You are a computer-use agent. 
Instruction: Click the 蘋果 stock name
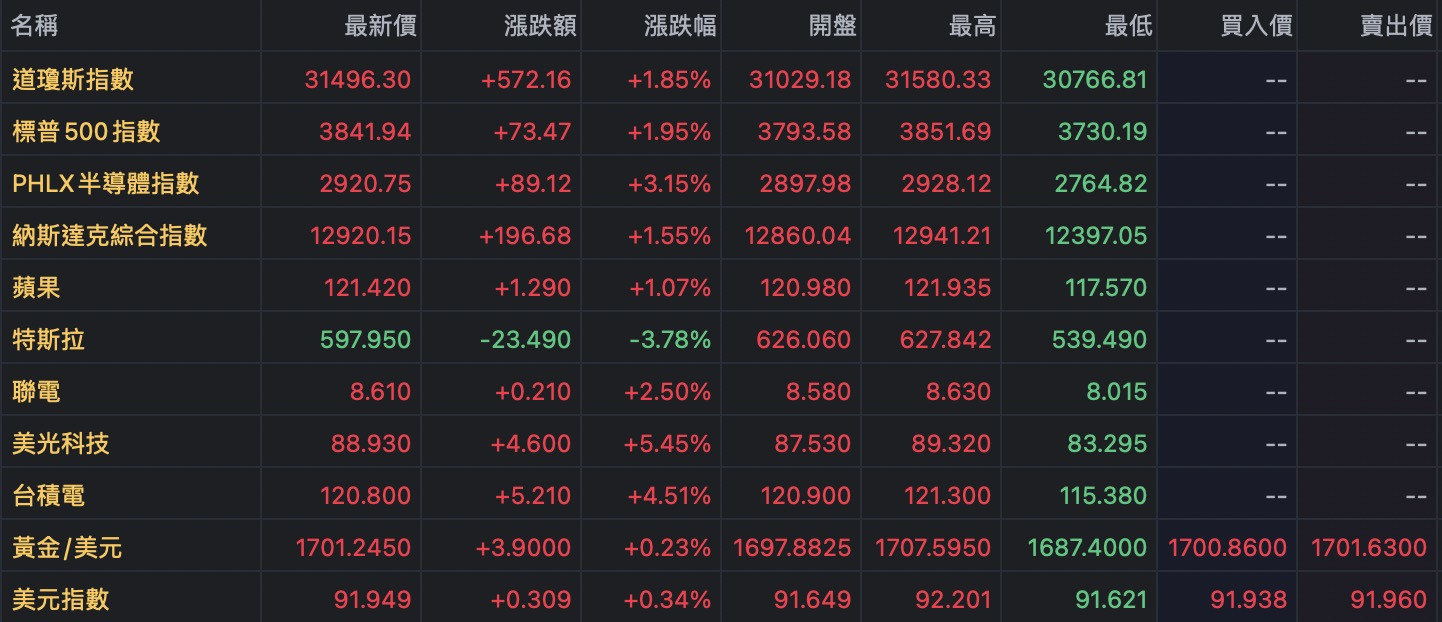click(x=36, y=287)
